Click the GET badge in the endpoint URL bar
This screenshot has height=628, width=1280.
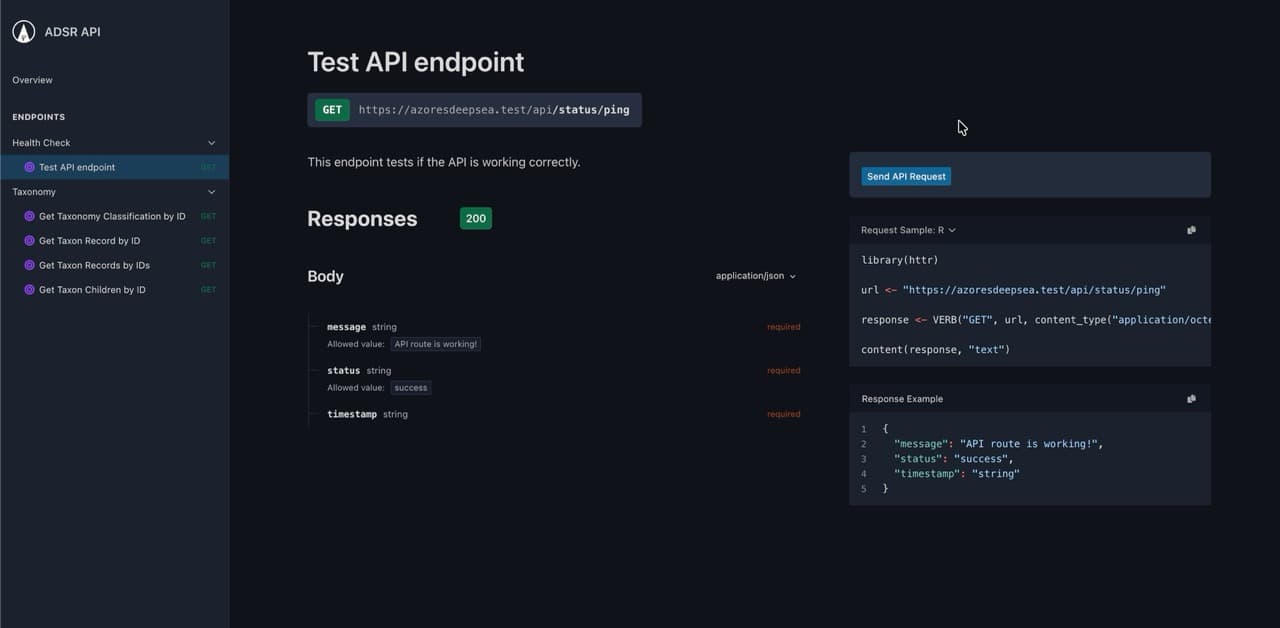(x=331, y=110)
